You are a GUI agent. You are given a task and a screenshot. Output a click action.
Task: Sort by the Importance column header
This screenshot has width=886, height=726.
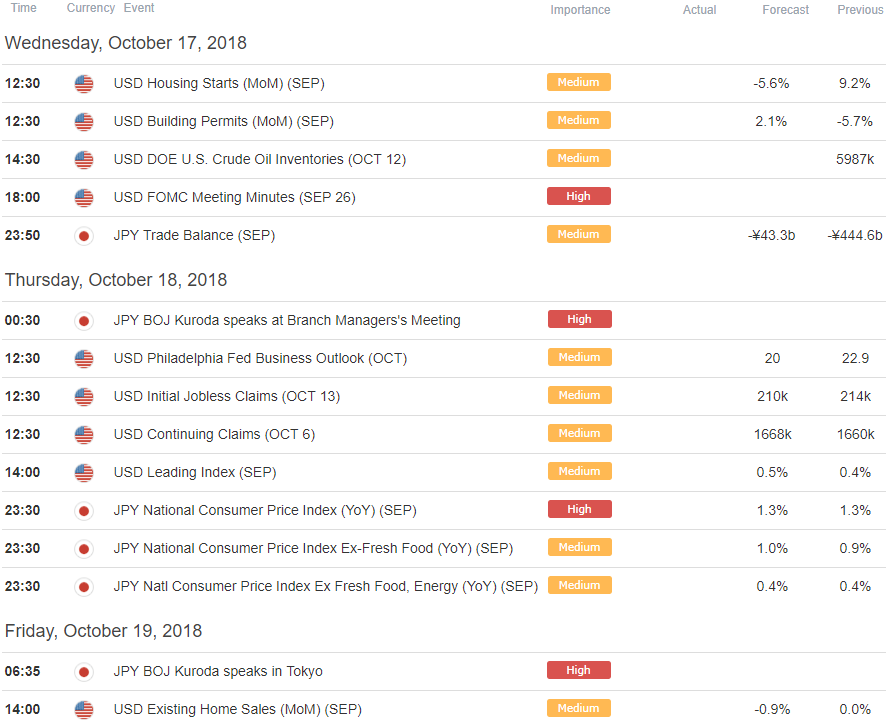tap(580, 10)
